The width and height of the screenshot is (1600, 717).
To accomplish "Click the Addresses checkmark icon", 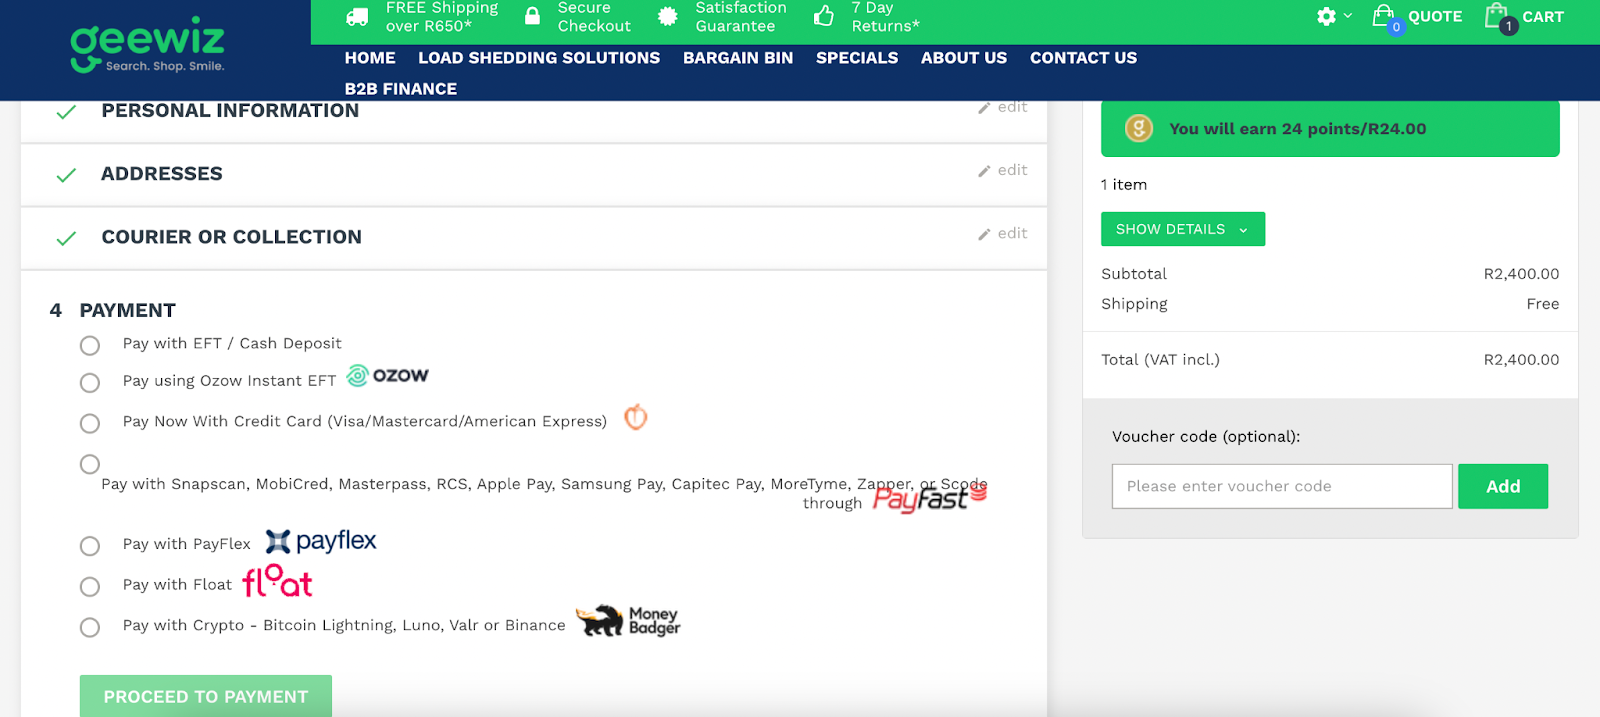I will pos(66,175).
